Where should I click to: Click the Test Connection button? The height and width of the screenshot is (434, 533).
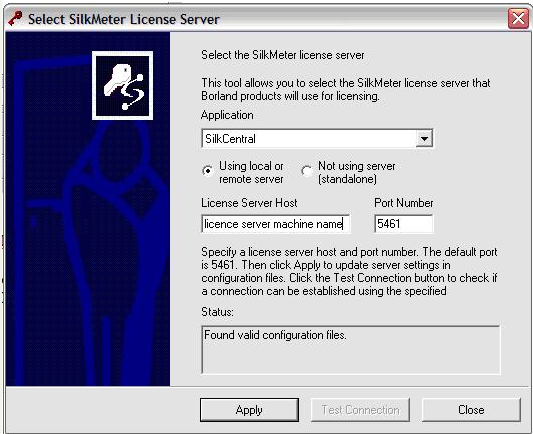360,410
